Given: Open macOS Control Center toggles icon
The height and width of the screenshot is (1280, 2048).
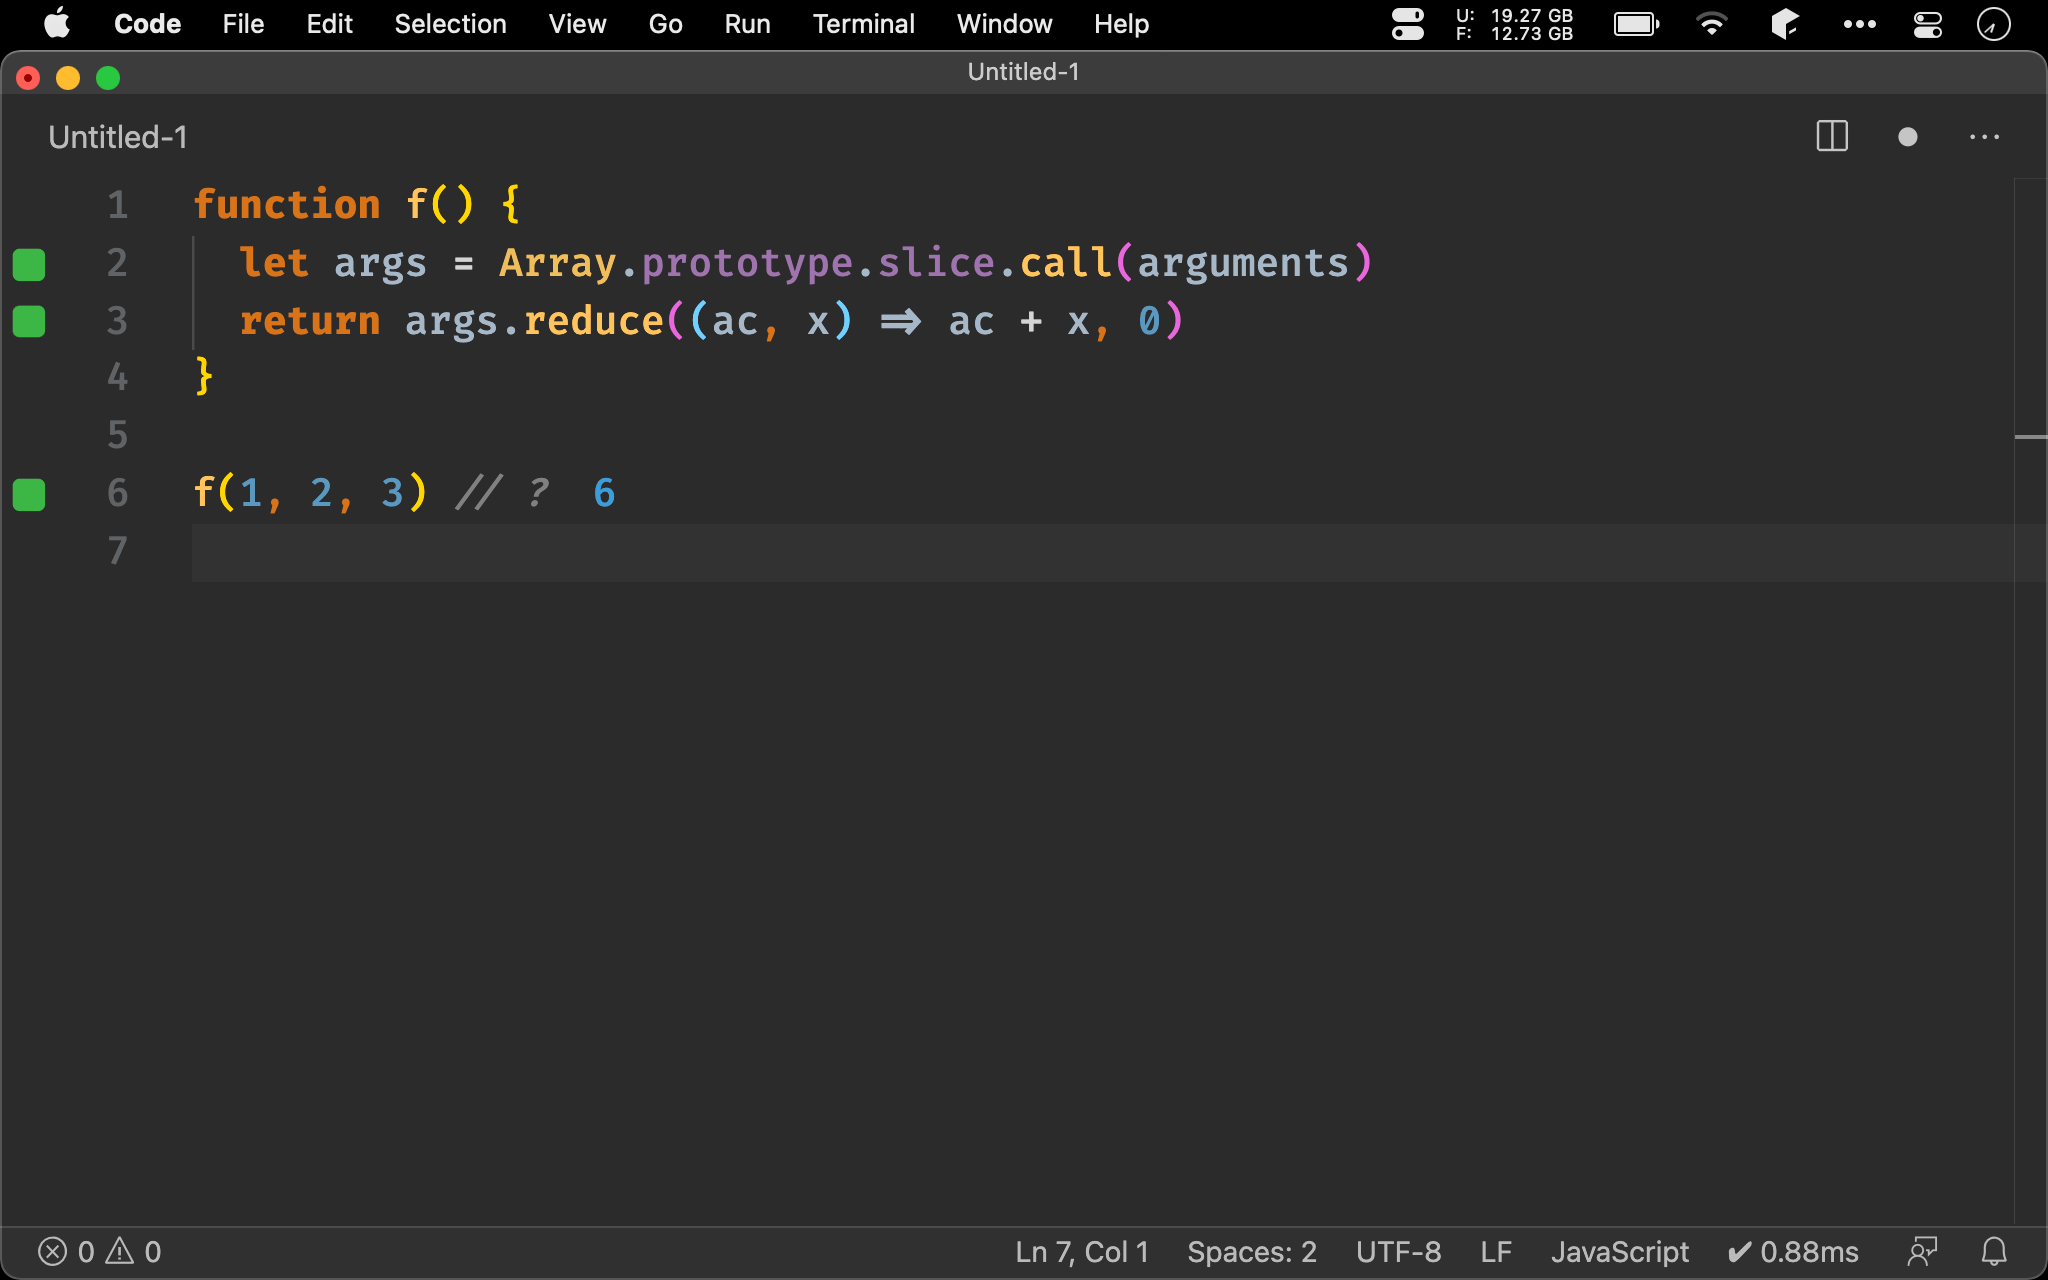Looking at the screenshot, I should tap(1927, 24).
